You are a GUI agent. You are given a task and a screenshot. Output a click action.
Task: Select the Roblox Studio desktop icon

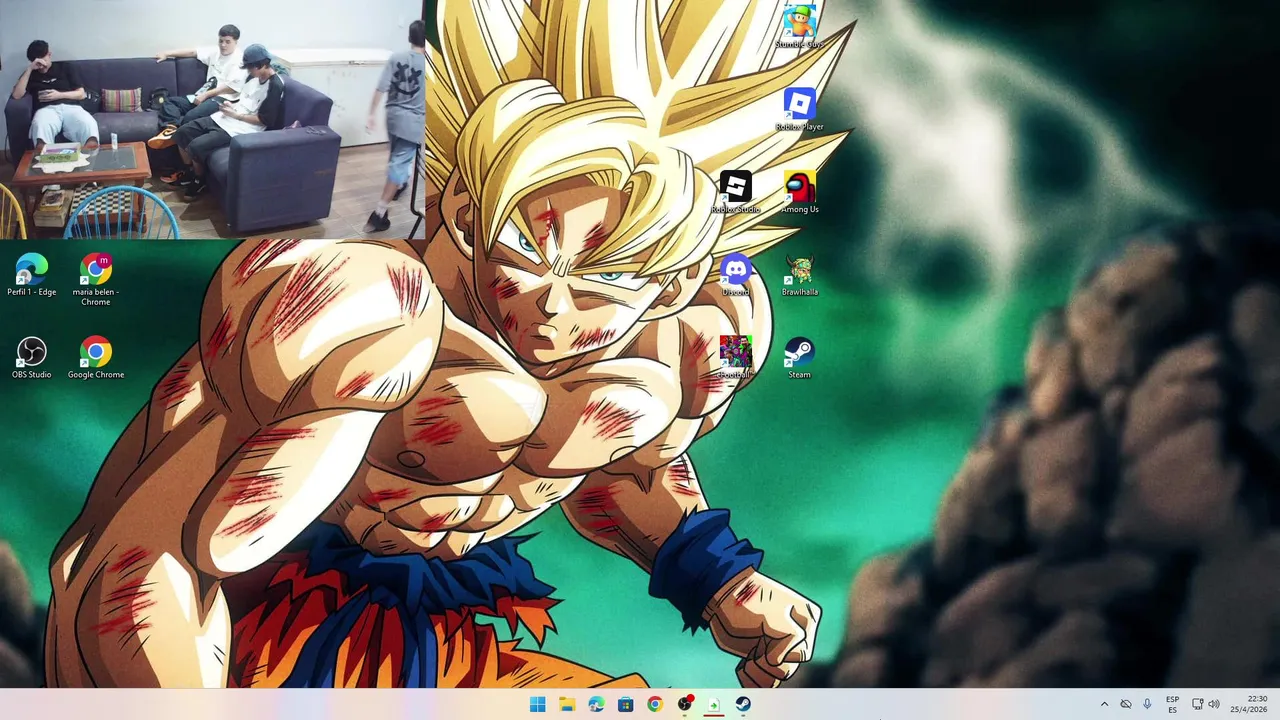pyautogui.click(x=735, y=192)
